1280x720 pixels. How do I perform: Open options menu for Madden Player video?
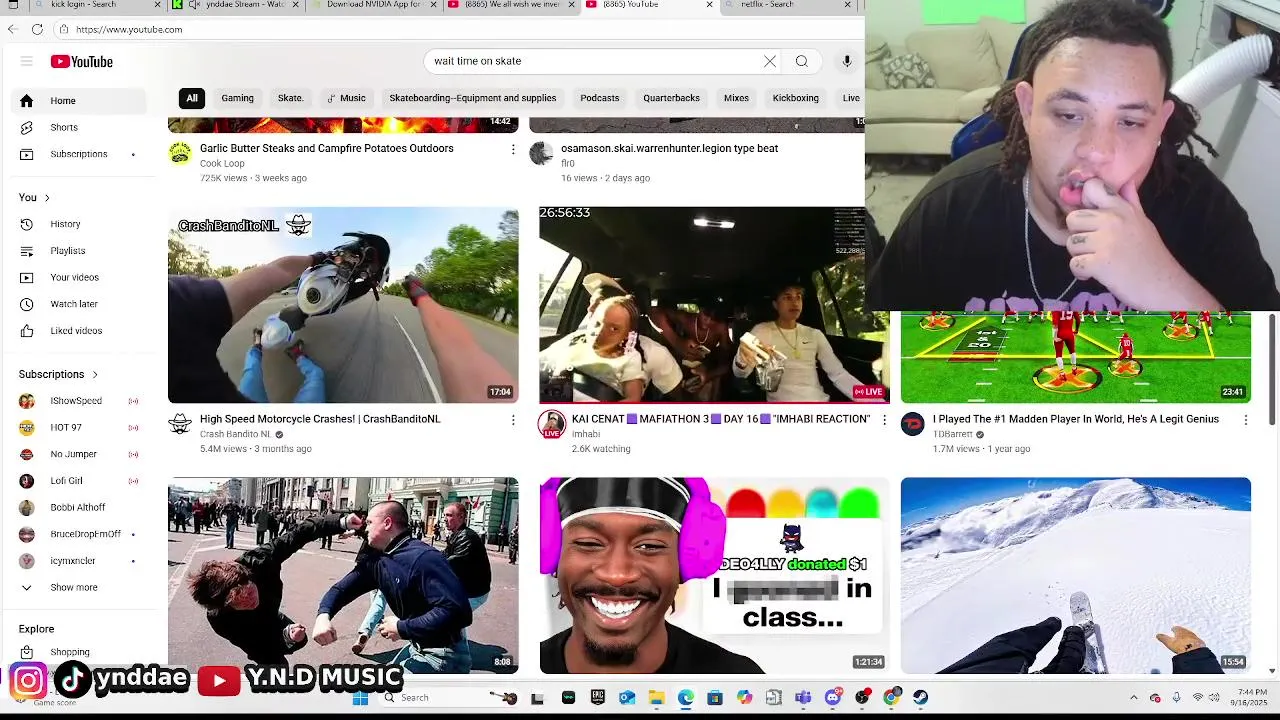pos(1245,420)
